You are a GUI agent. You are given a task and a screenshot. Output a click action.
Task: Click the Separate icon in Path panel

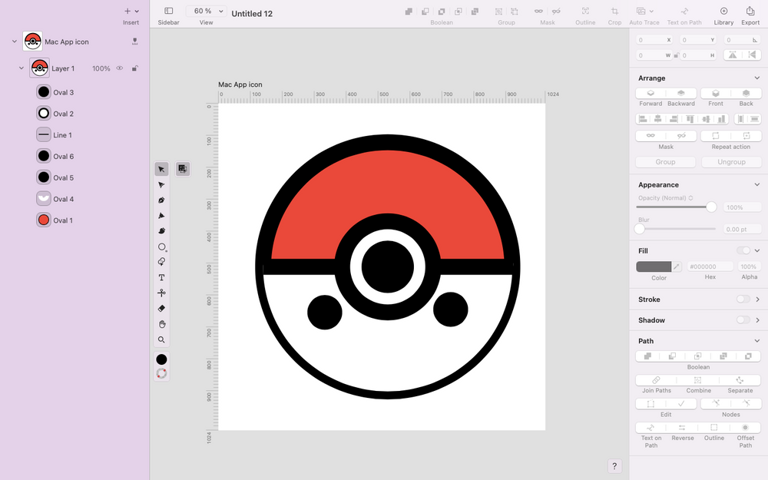[740, 380]
